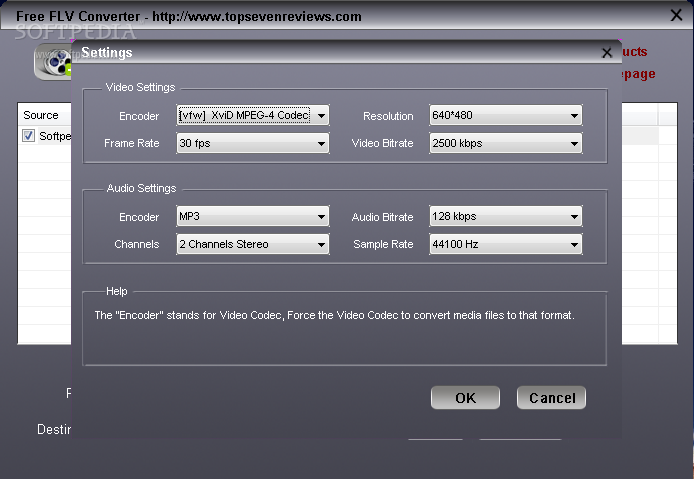694x479 pixels.
Task: Click the OK button
Action: pyautogui.click(x=465, y=398)
